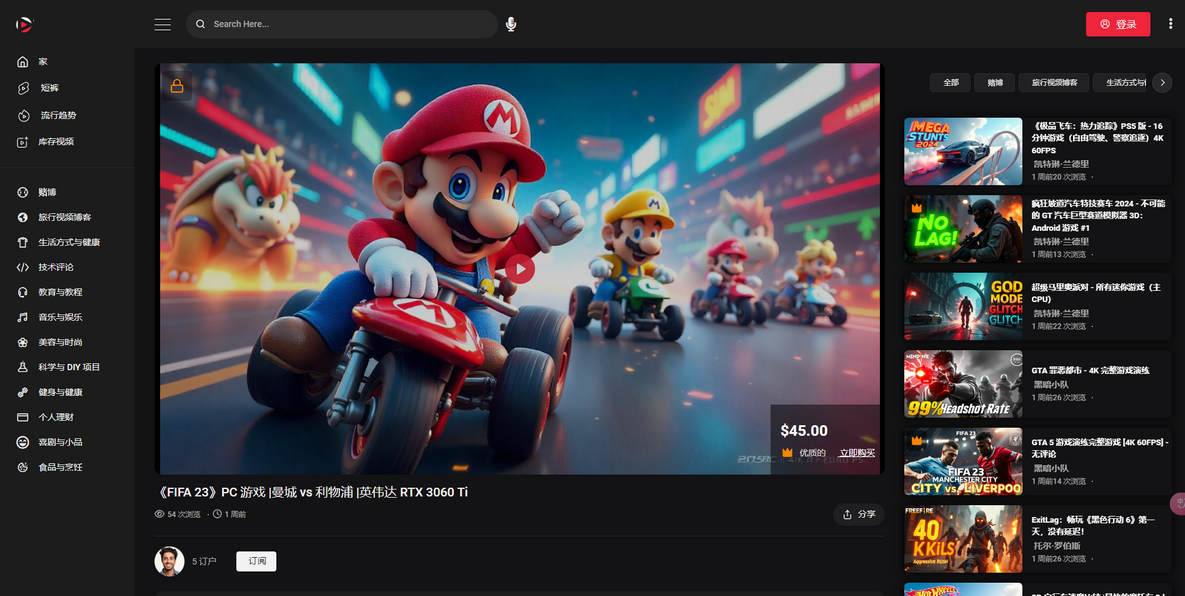Toggle the hamburger menu icon
This screenshot has height=596, width=1185.
(x=162, y=24)
